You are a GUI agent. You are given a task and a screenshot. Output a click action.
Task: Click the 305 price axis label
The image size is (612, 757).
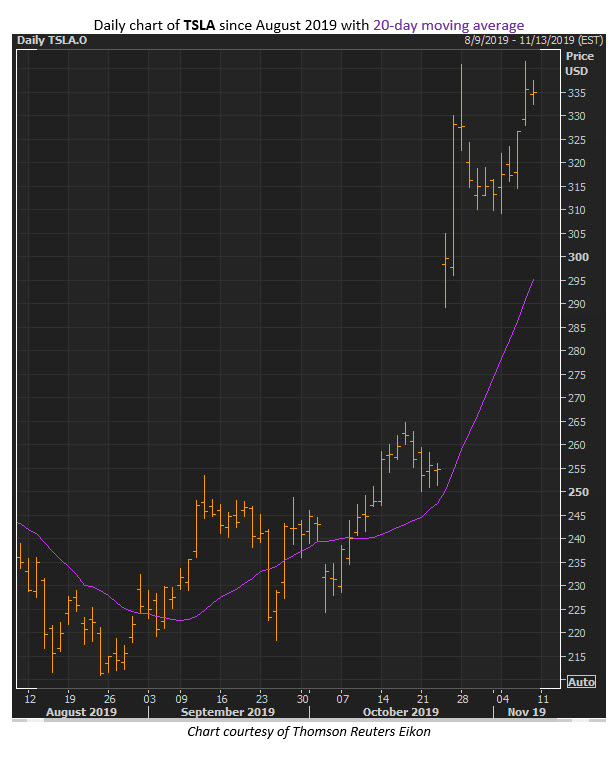pyautogui.click(x=576, y=234)
